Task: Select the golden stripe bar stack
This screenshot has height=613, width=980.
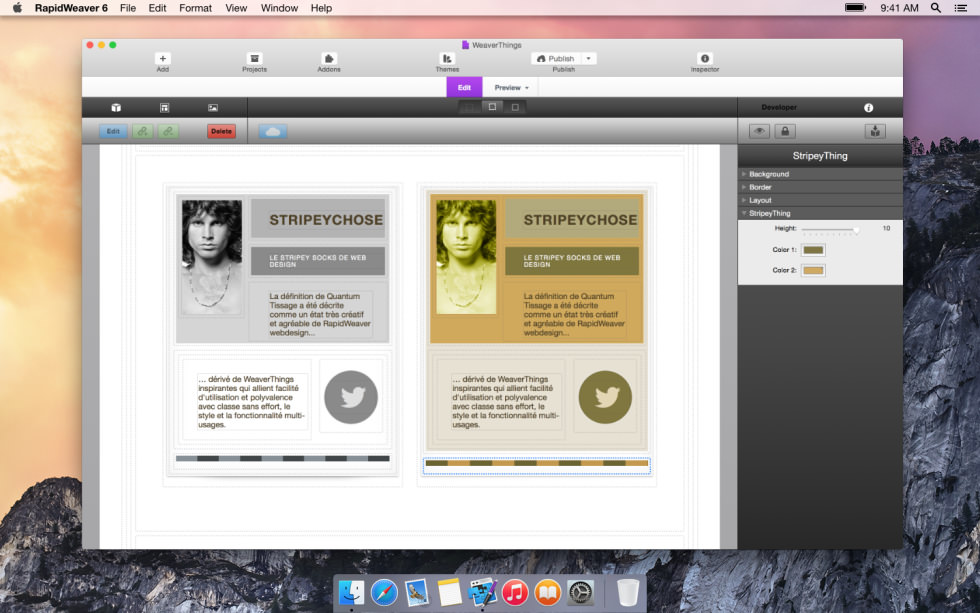Action: [x=537, y=464]
